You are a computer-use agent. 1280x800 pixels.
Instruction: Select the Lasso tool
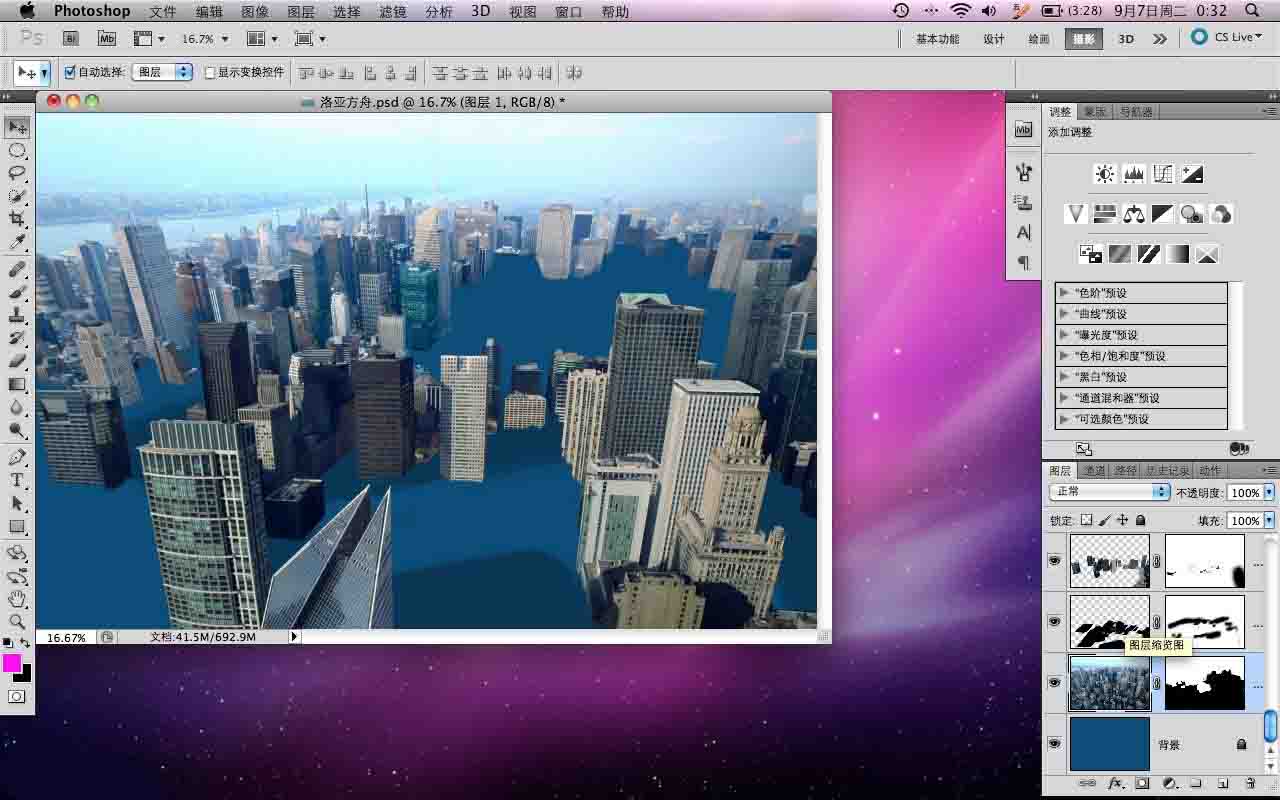click(17, 173)
